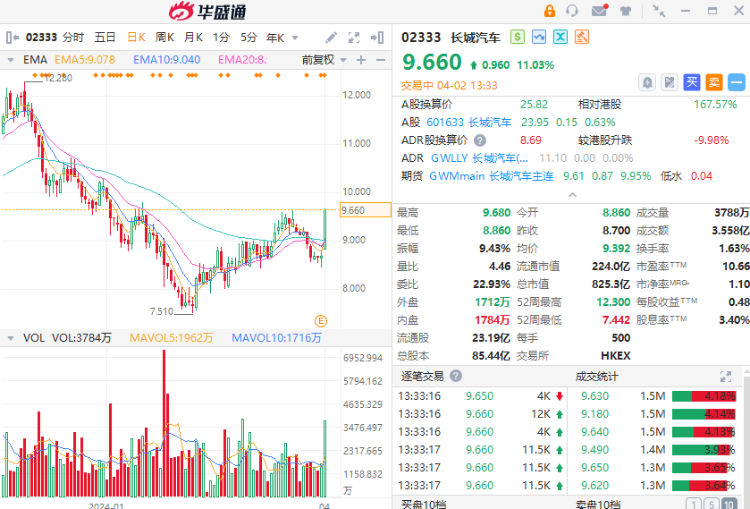Screen dimensions: 750x509
Task: Collapse the right quote panel
Action: tap(377, 37)
